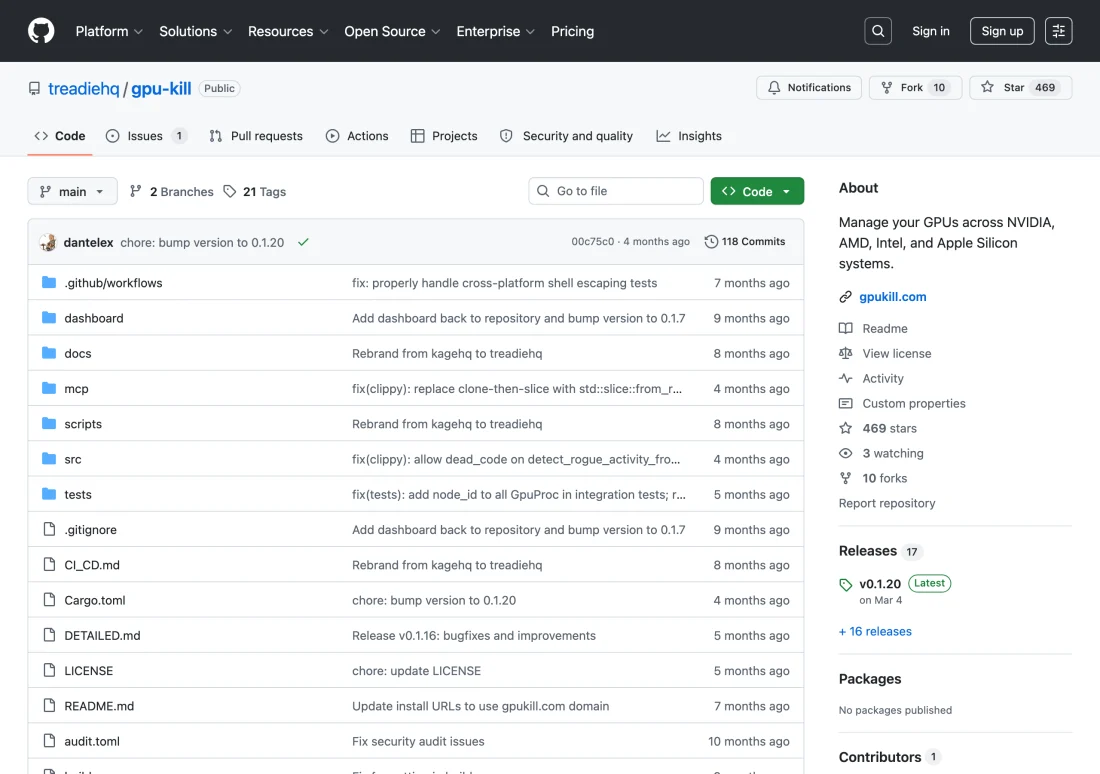Click the Activity pulse icon

pyautogui.click(x=845, y=378)
